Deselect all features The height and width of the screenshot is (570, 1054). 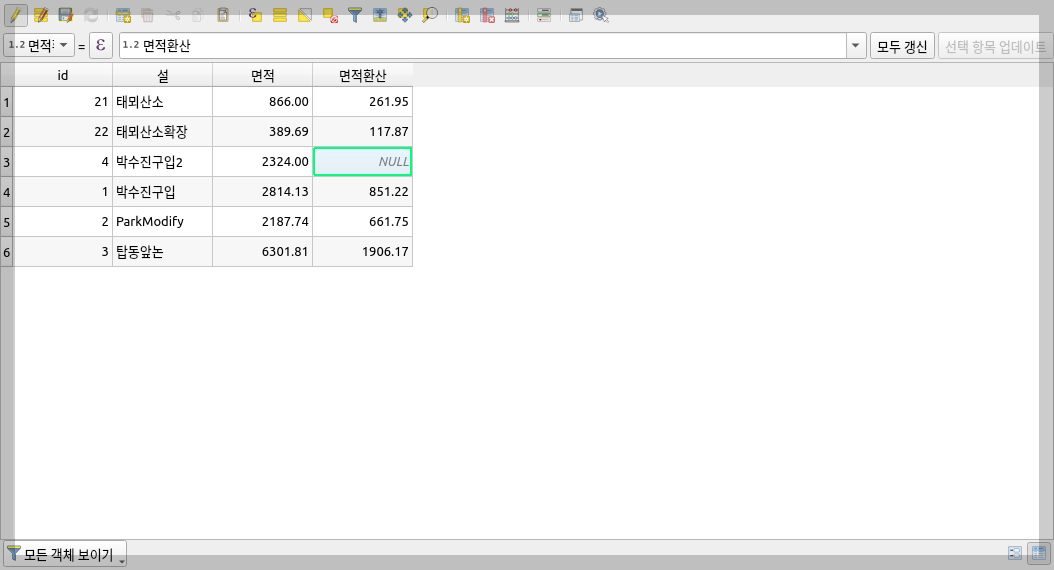click(330, 15)
